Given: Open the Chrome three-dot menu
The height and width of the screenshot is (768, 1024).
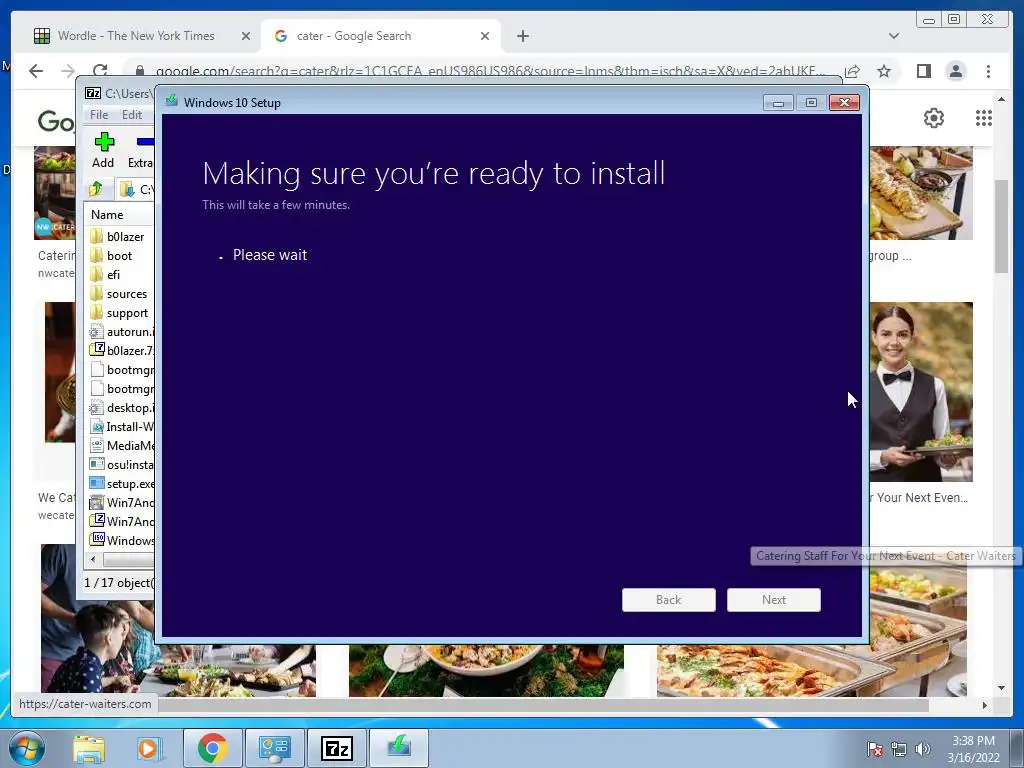Looking at the screenshot, I should tap(988, 71).
